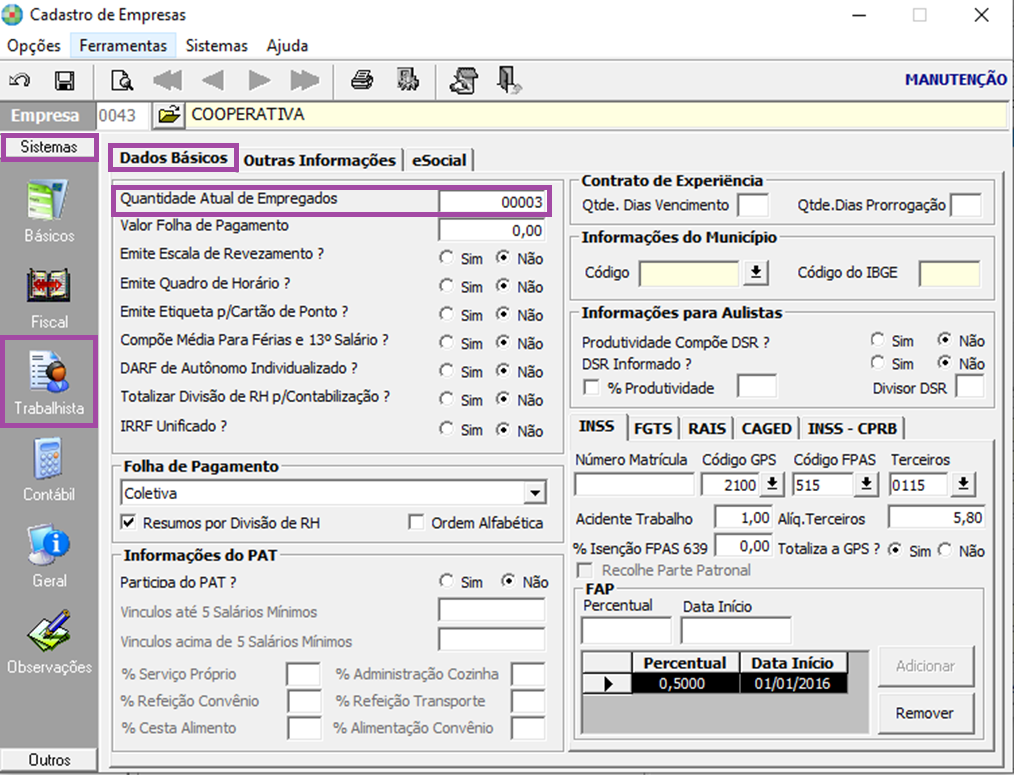Click the Adicionar button
Screen dimensions: 1014x775
tap(925, 666)
